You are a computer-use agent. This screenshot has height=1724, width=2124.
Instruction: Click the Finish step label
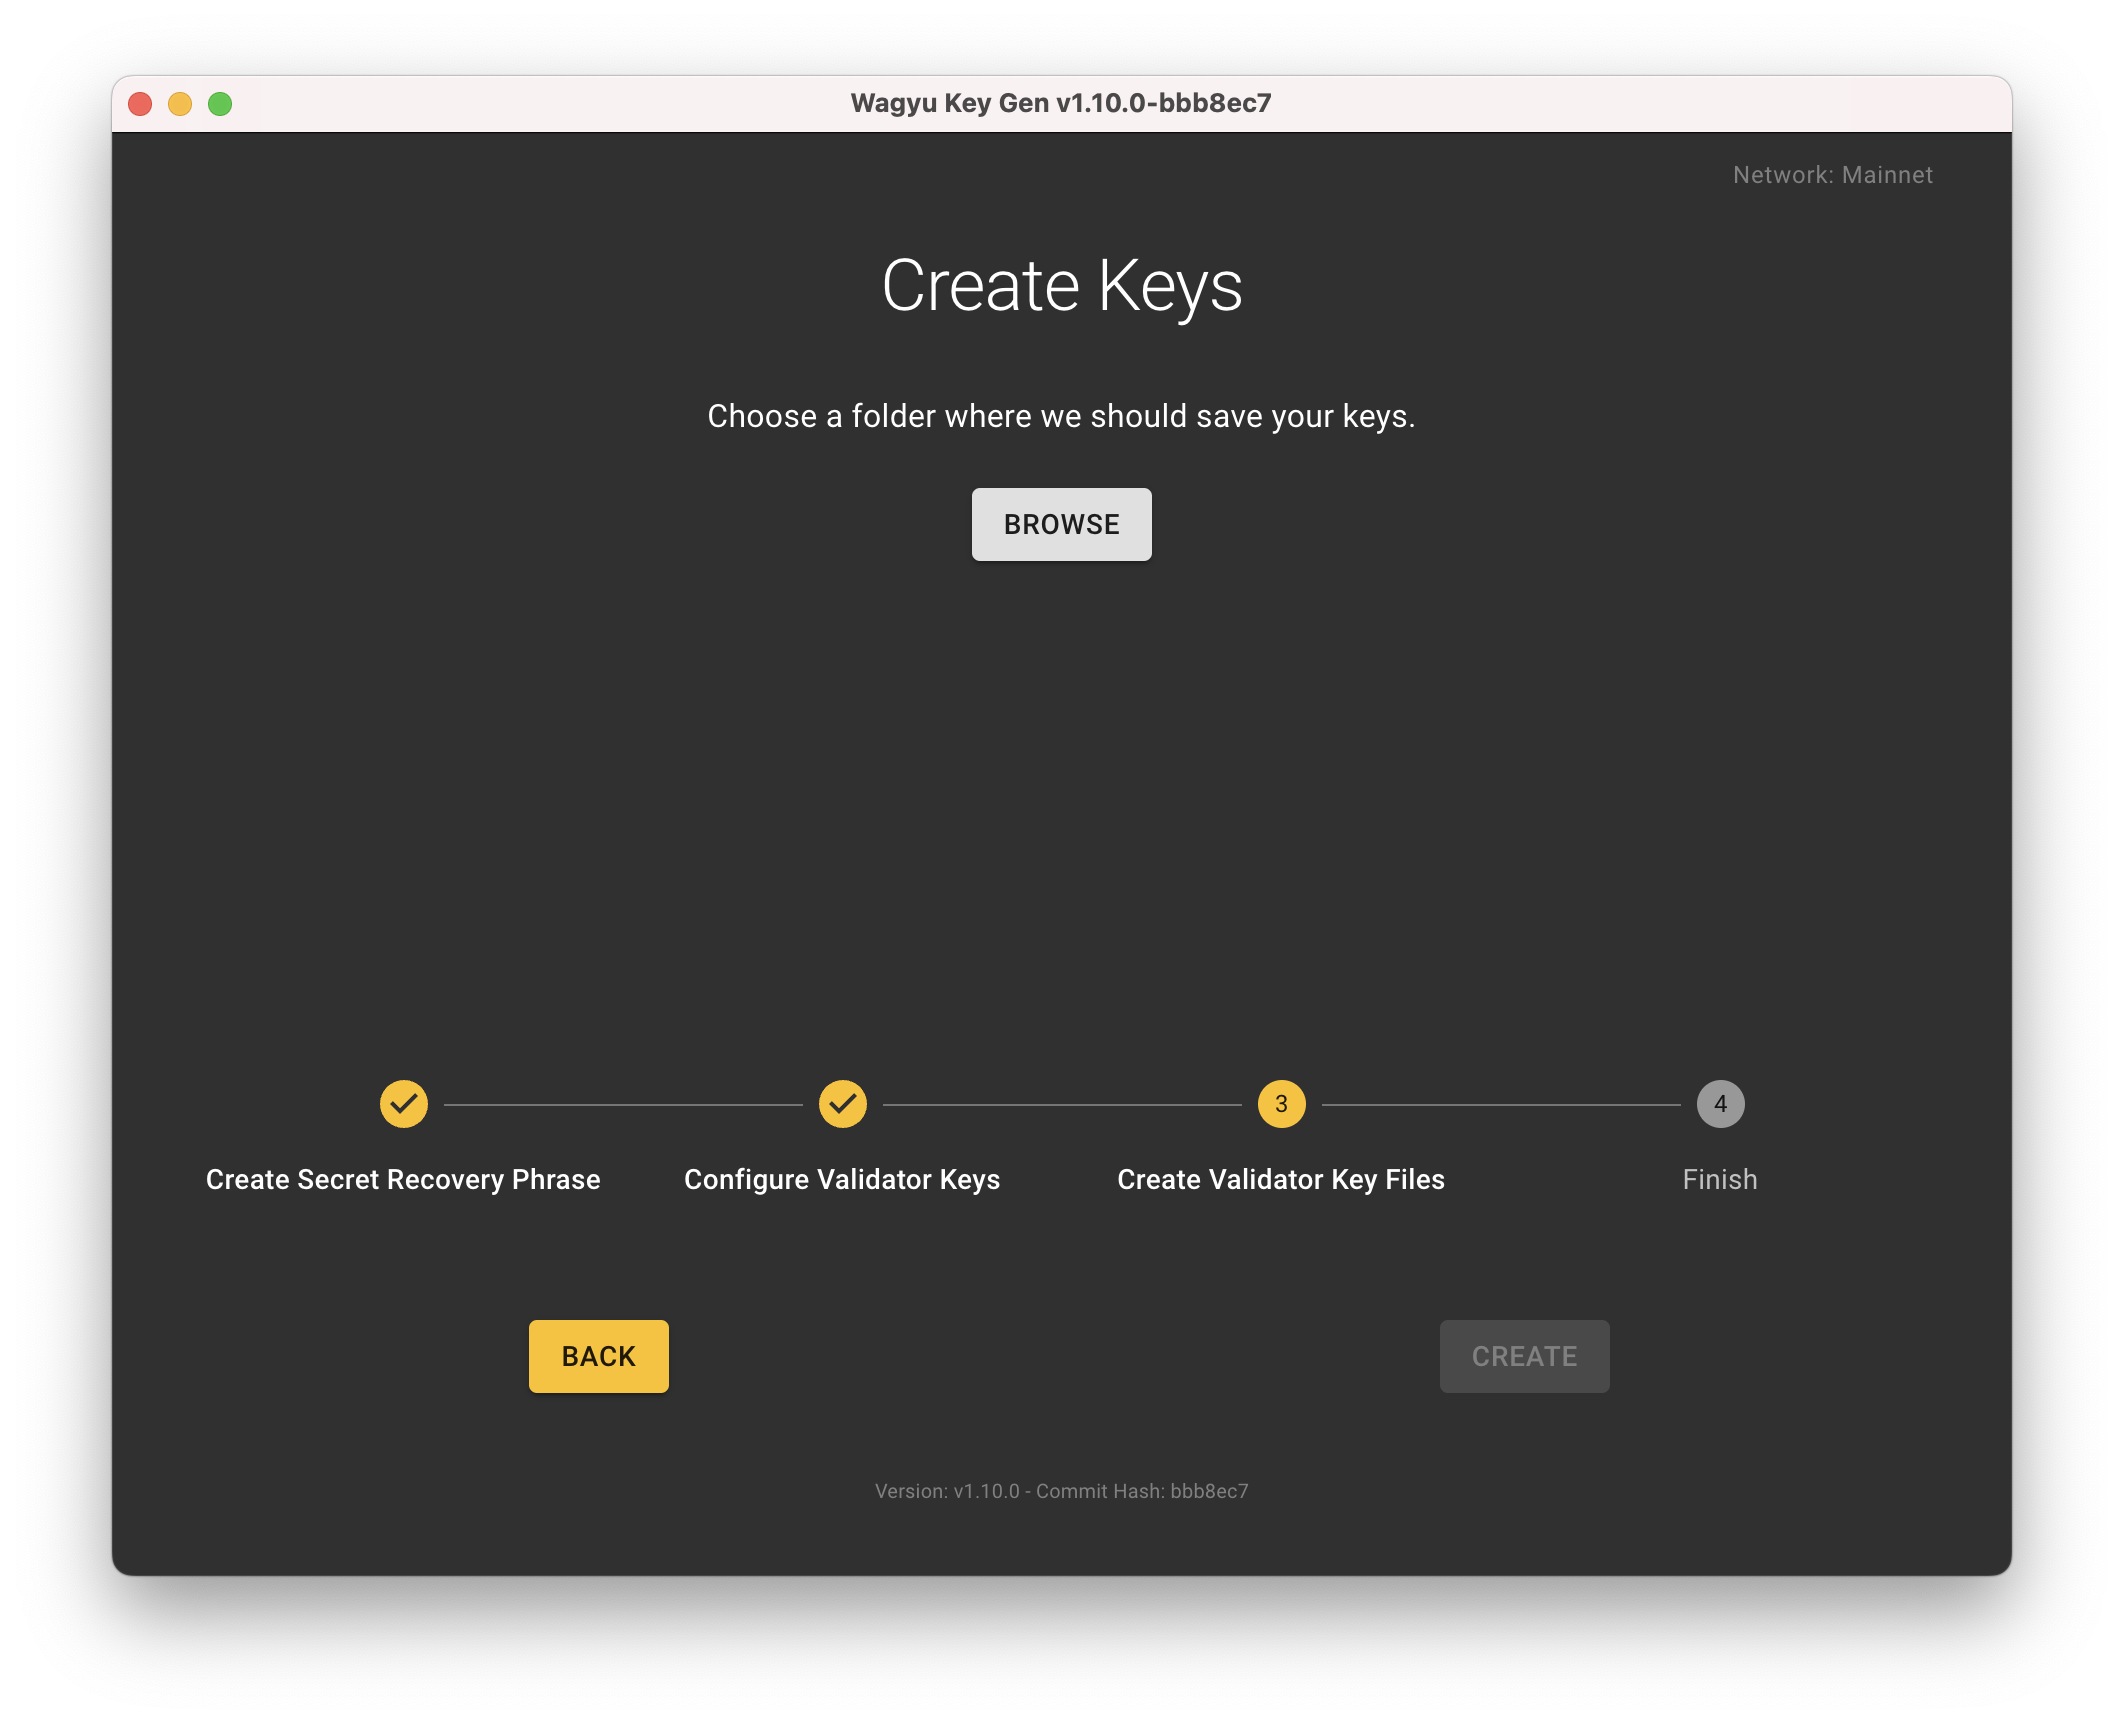click(x=1720, y=1180)
